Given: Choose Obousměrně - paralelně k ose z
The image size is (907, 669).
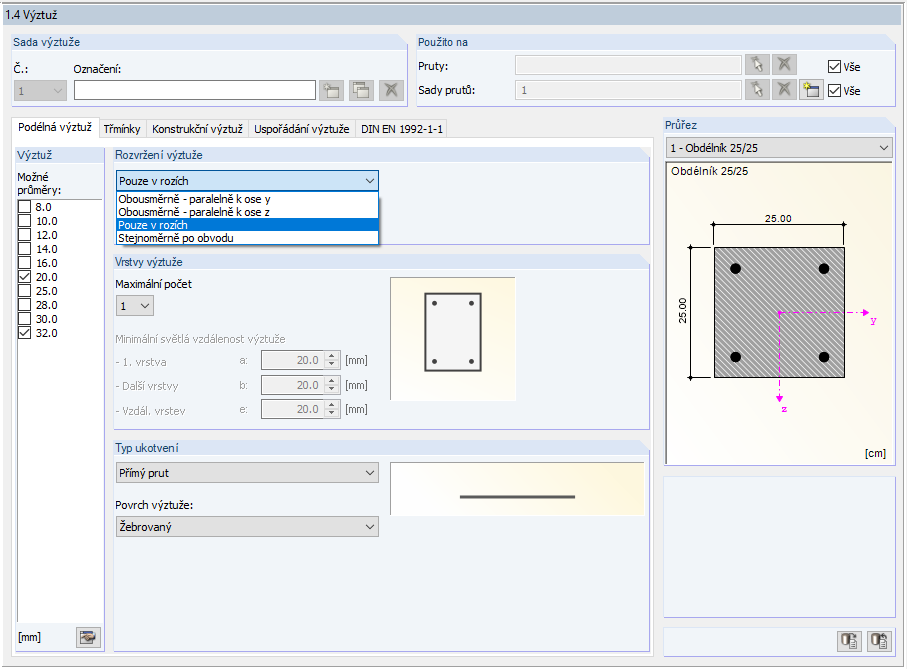Looking at the screenshot, I should (247, 212).
